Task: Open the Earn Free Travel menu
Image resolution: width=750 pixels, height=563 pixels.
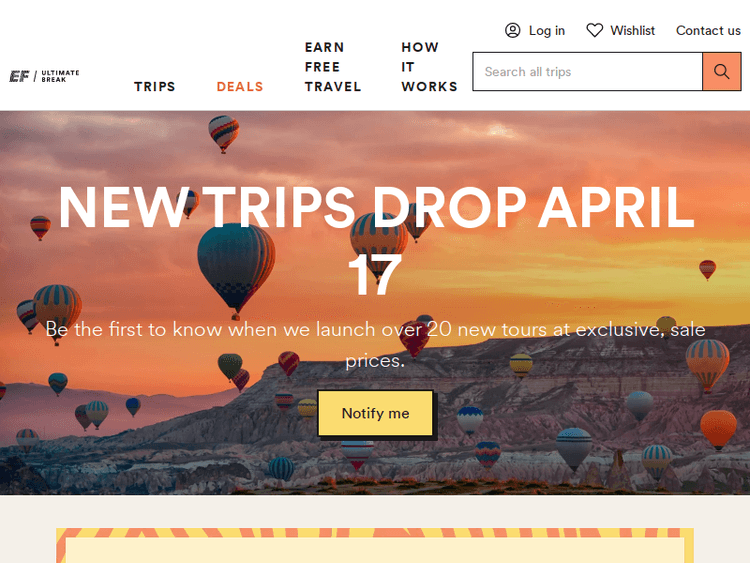Action: coord(333,67)
